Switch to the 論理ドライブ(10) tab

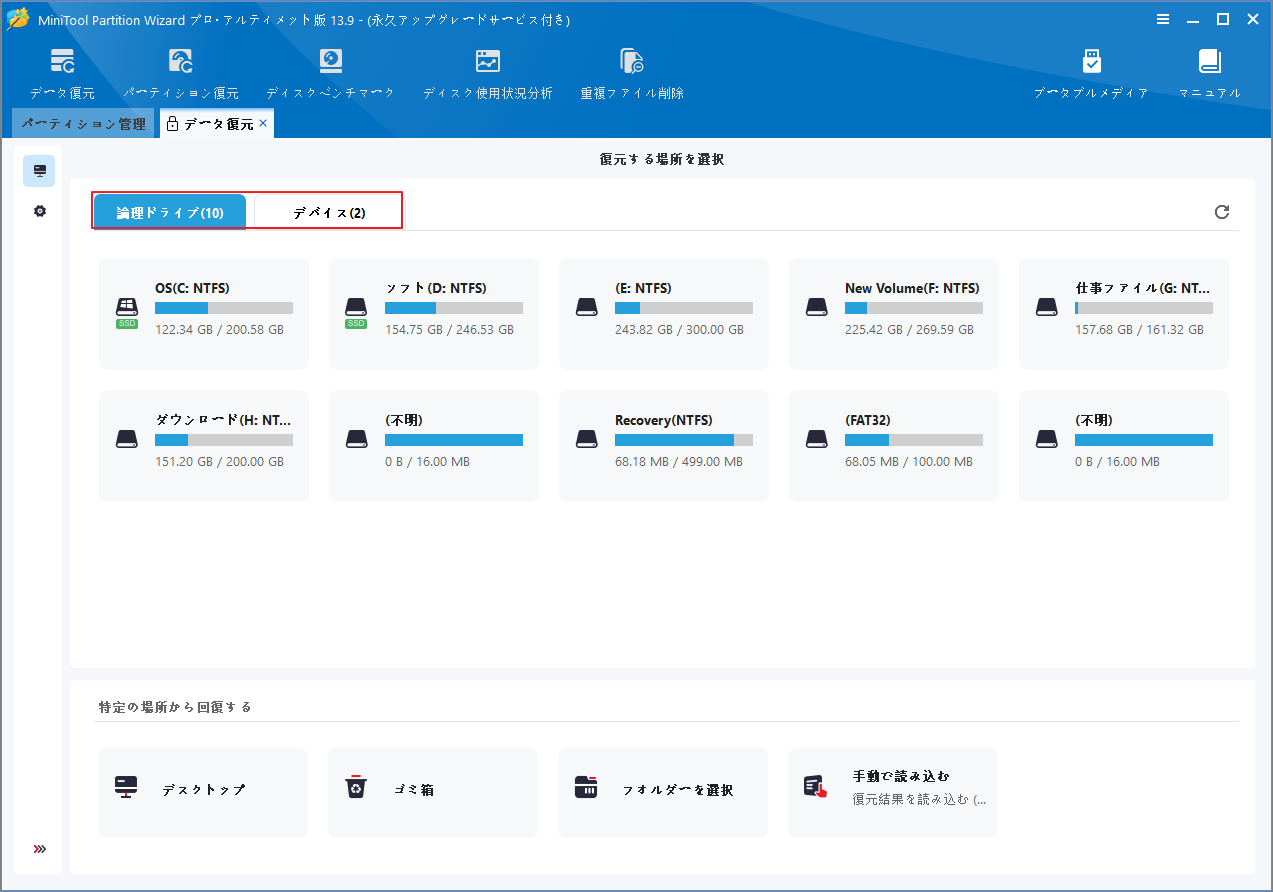coord(170,212)
